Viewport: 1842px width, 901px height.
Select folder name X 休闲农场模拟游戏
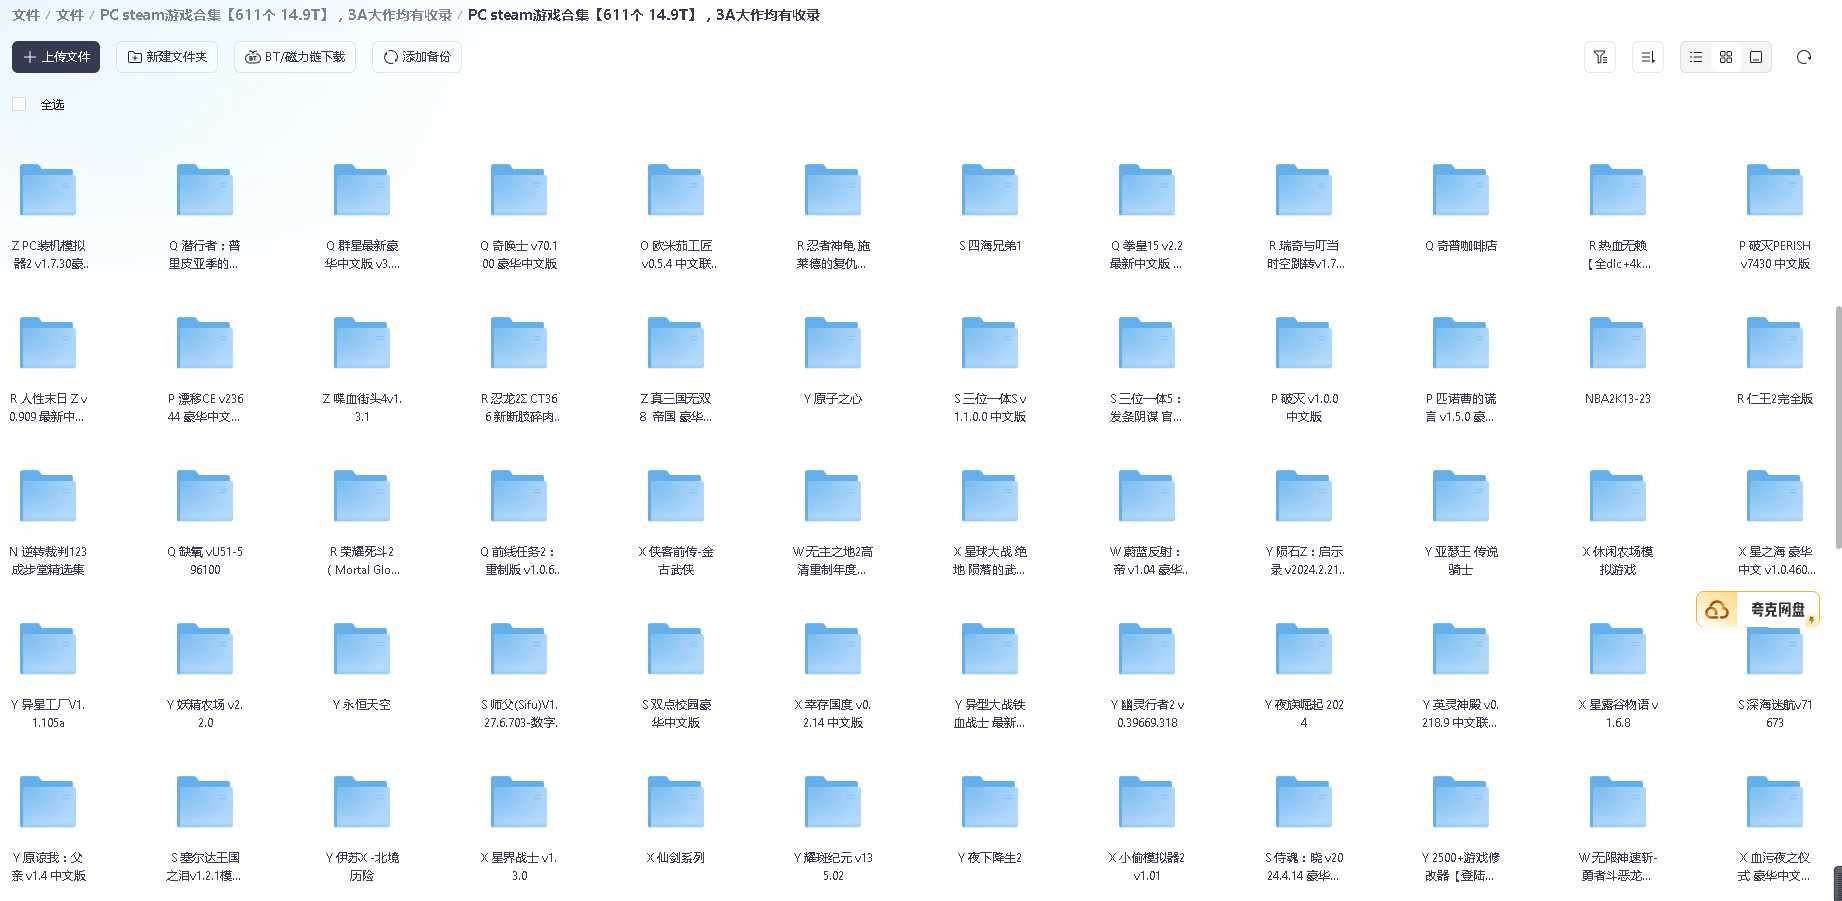(x=1618, y=560)
